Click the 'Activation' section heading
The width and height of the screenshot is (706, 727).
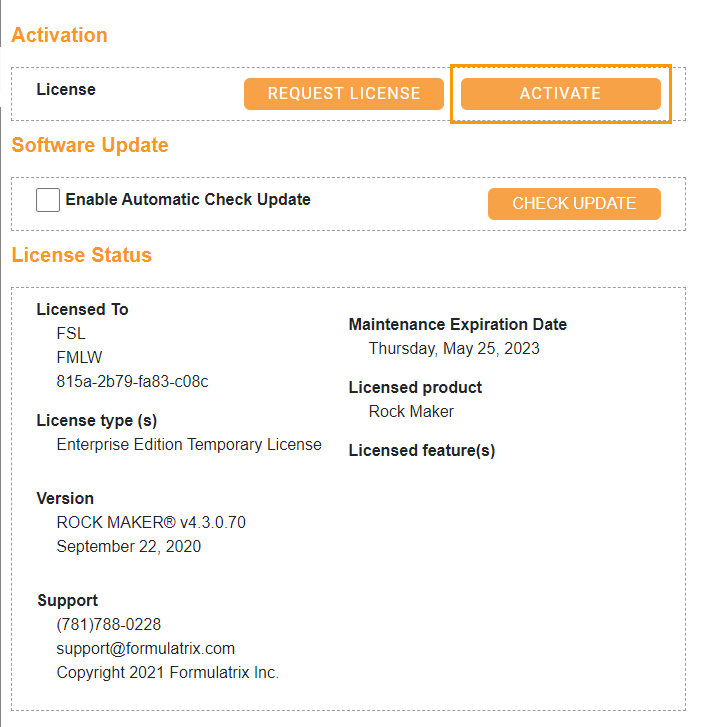(x=59, y=35)
